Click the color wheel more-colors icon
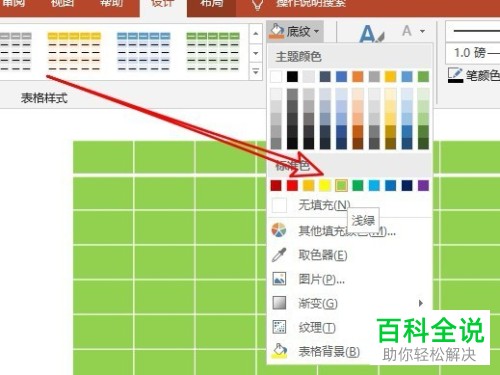500x375 pixels. coord(279,230)
